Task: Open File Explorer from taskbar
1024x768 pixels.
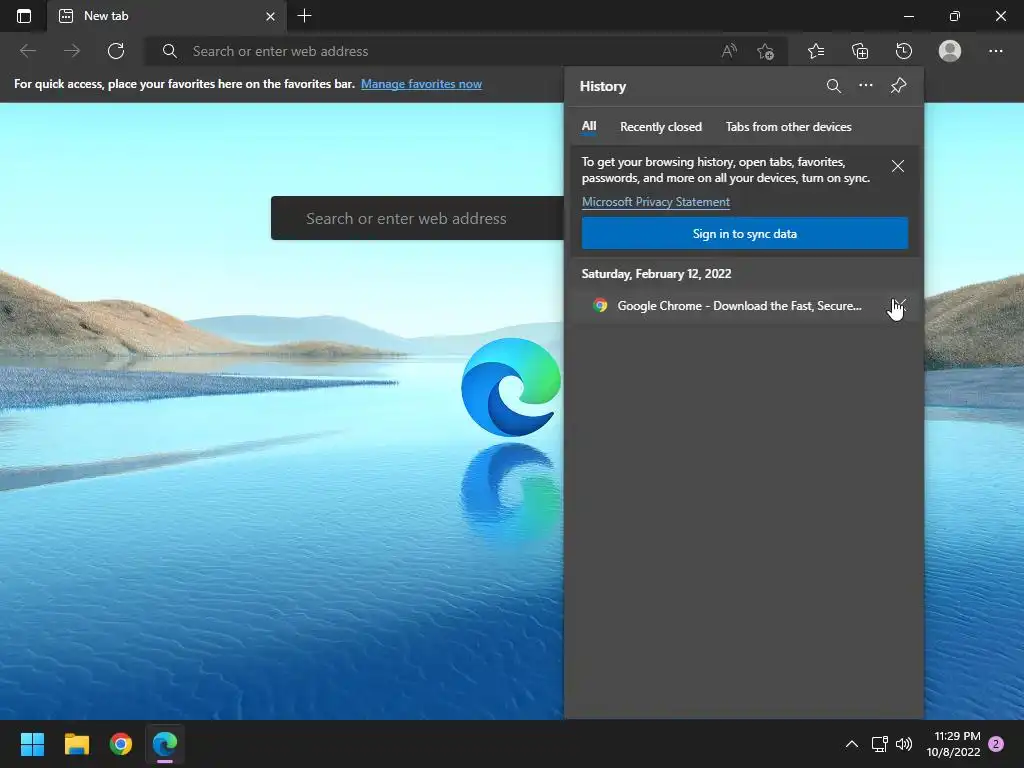Action: pyautogui.click(x=76, y=744)
